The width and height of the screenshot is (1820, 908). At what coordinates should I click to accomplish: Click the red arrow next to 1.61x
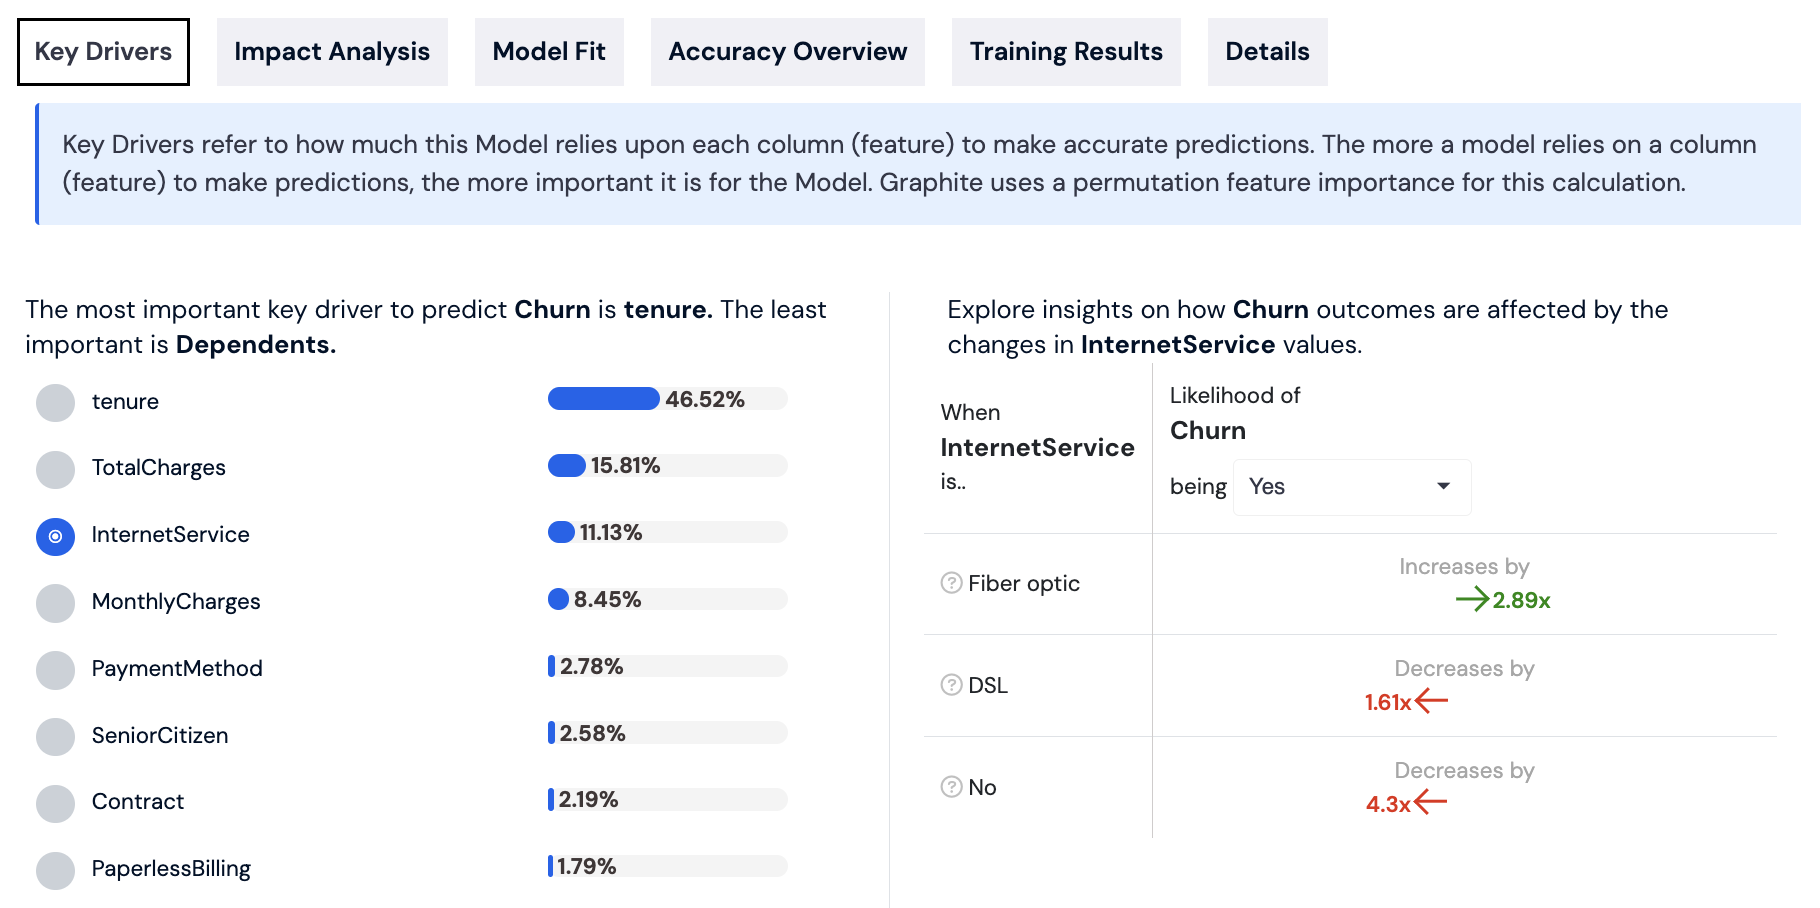point(1432,701)
